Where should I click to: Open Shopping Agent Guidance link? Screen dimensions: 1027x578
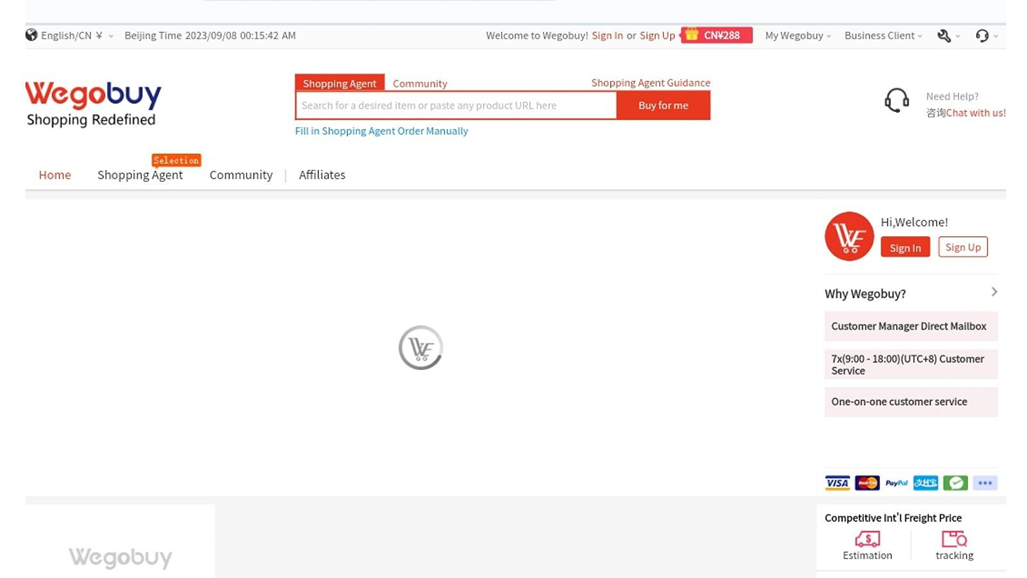(650, 83)
